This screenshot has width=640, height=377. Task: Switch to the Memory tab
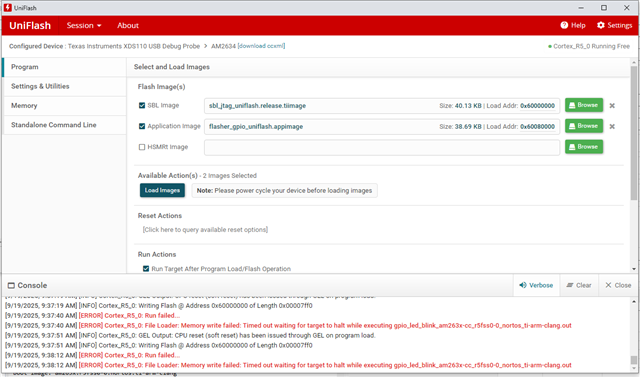tap(65, 106)
